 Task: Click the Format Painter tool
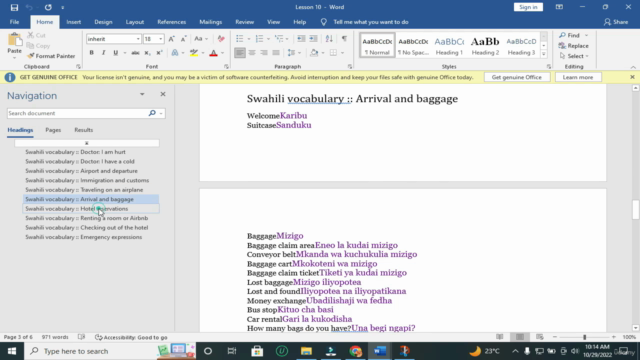51,56
